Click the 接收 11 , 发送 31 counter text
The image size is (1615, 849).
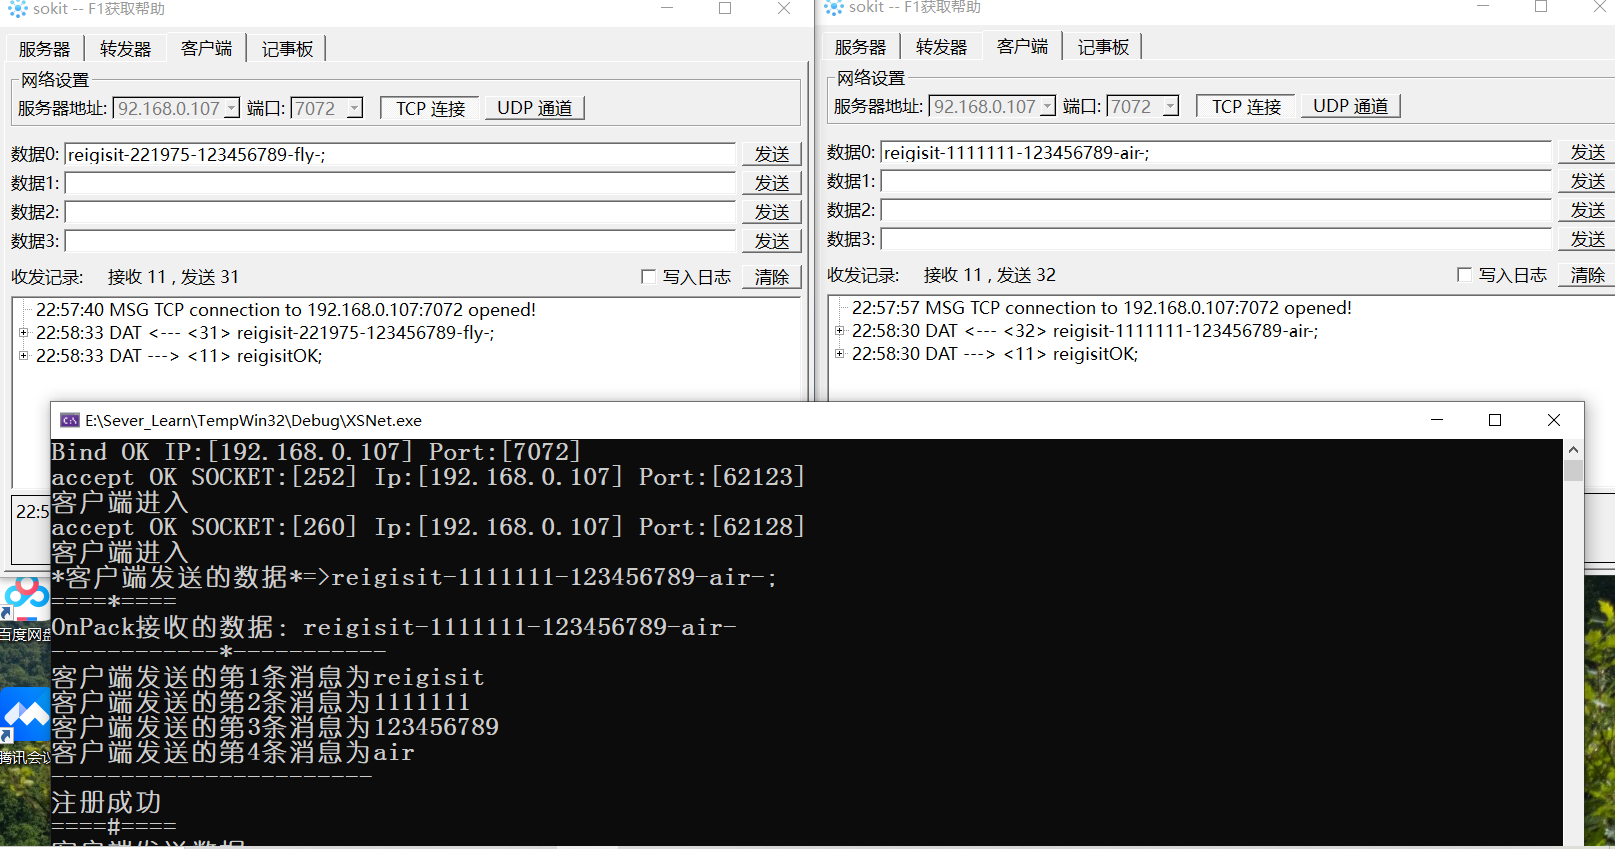174,277
